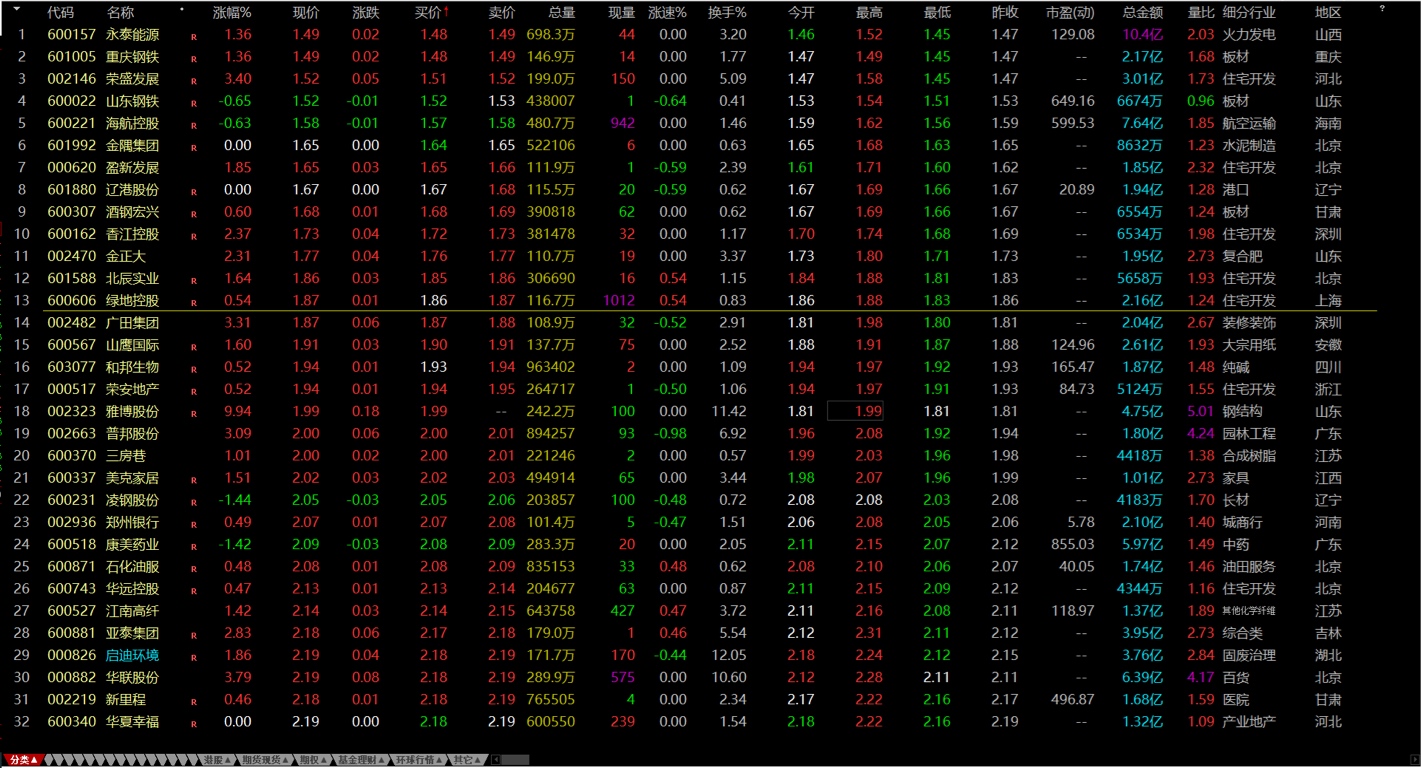Image resolution: width=1421 pixels, height=768 pixels.
Task: Click the bottom horizontal scrollbar thumb
Action: pos(515,760)
